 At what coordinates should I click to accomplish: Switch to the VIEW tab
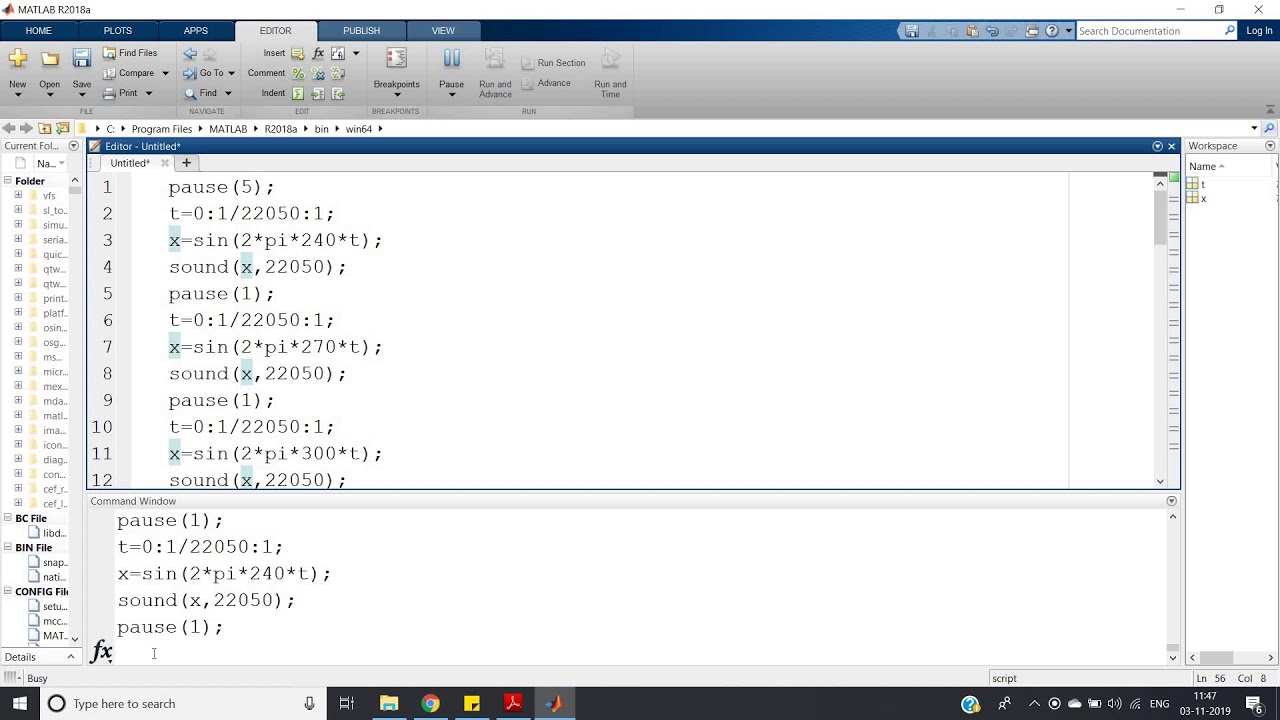tap(443, 31)
